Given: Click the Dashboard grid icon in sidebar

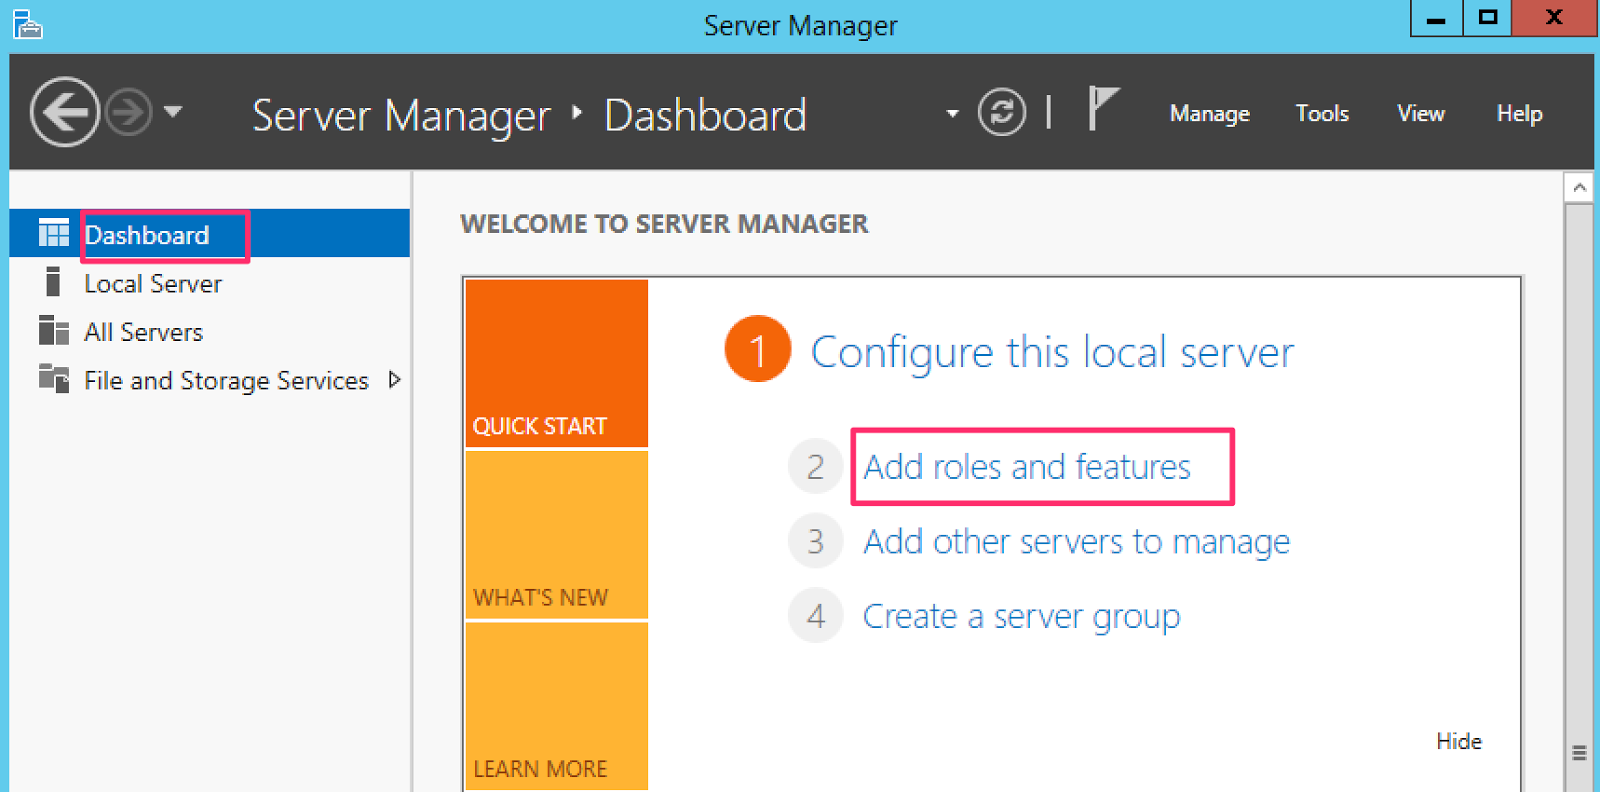Looking at the screenshot, I should pyautogui.click(x=53, y=234).
